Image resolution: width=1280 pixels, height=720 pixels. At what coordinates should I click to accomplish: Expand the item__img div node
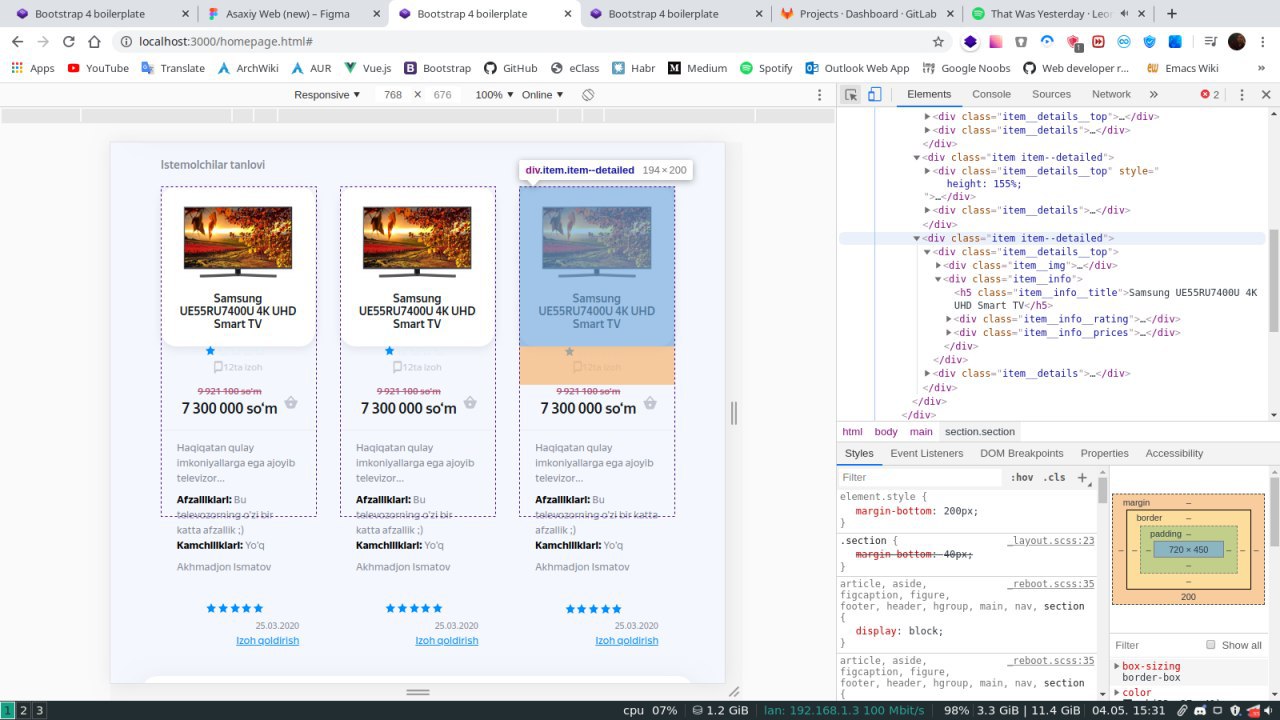[x=939, y=265]
